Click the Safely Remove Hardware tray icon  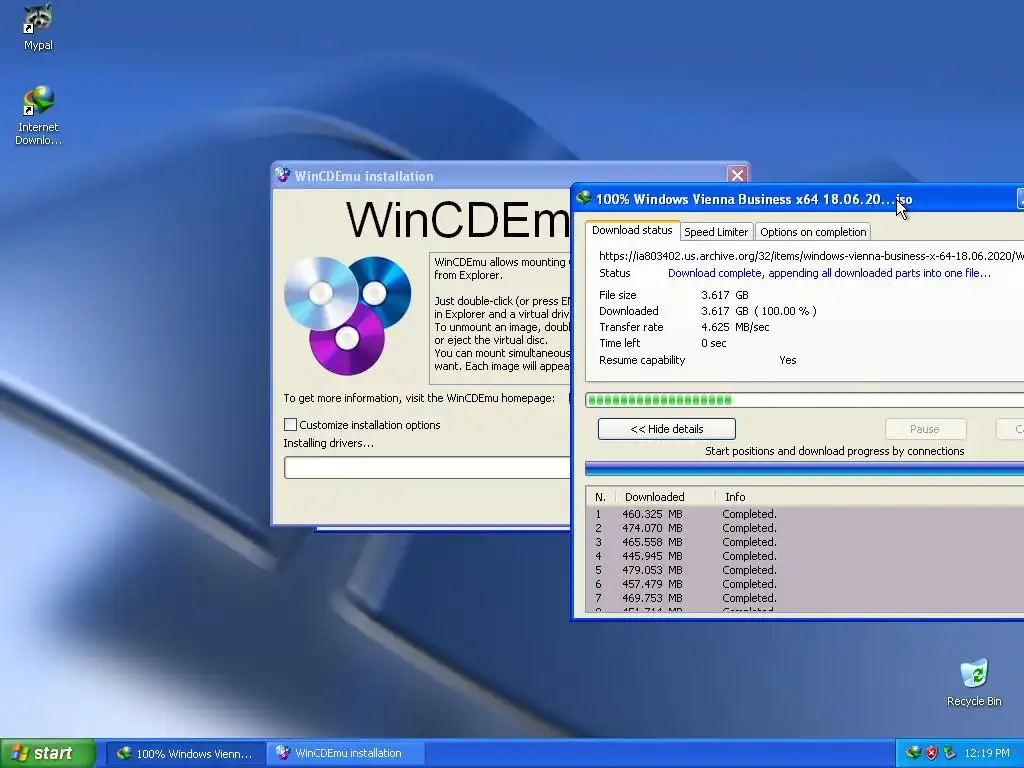tap(950, 753)
